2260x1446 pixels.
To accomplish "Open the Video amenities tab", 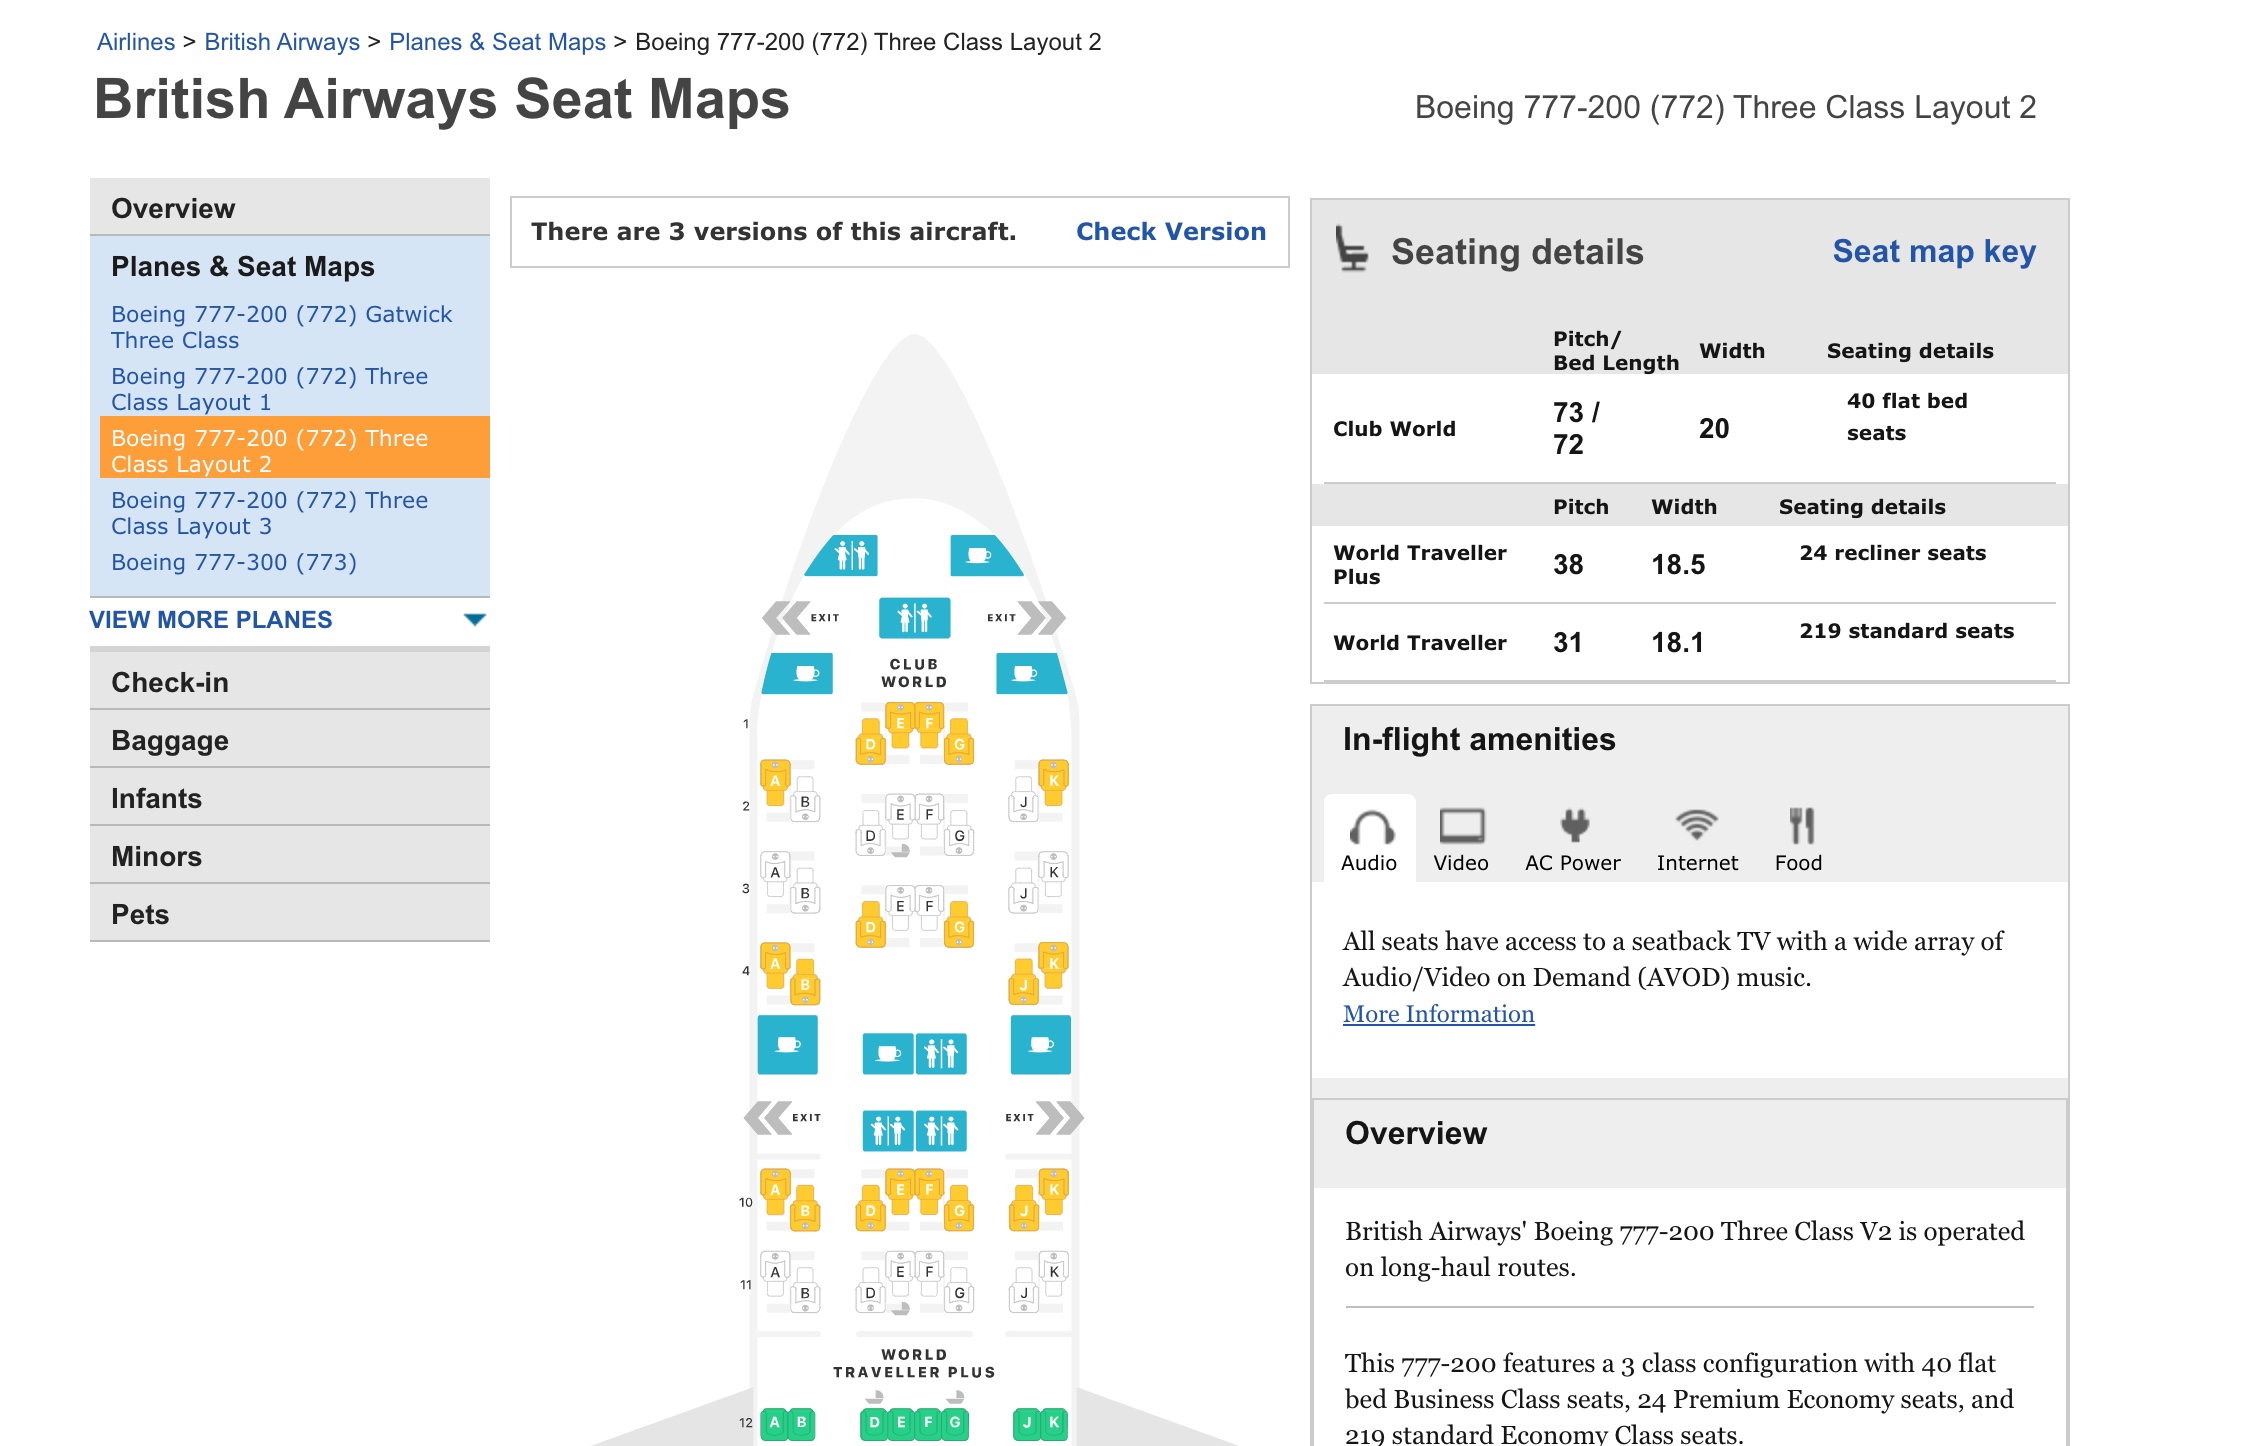I will 1460,839.
